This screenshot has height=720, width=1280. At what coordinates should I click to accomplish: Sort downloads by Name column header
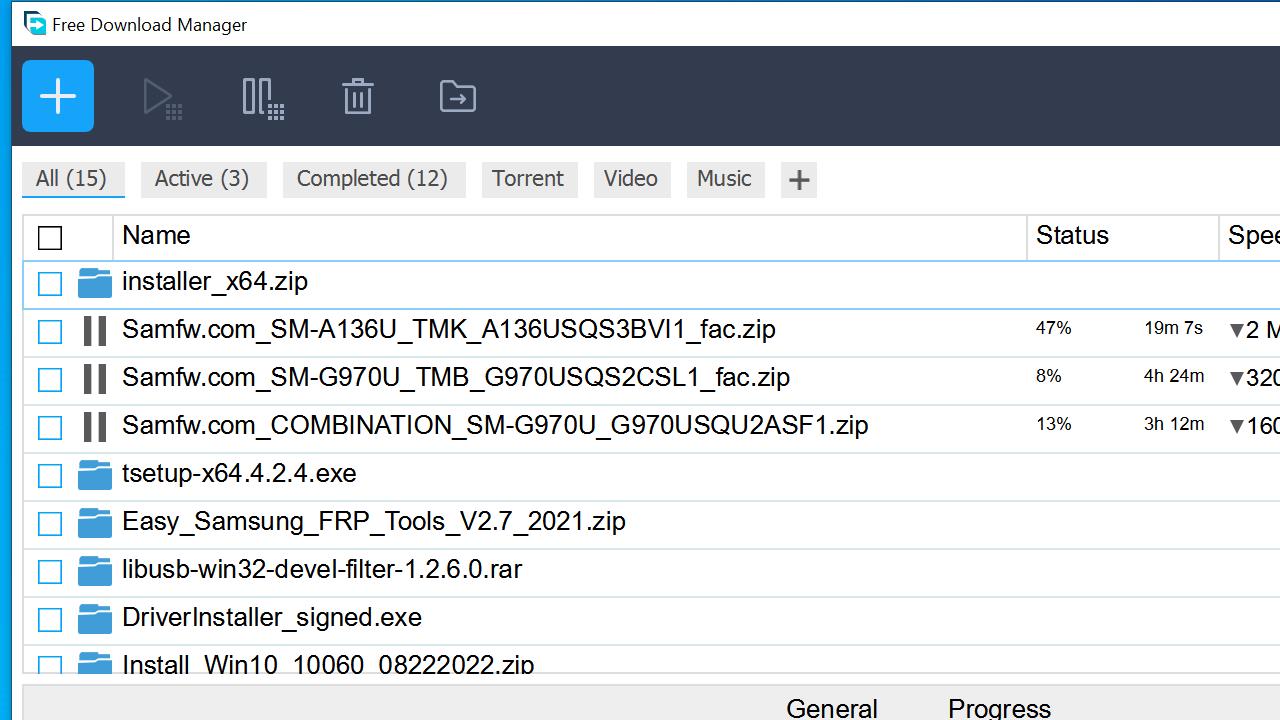click(x=156, y=236)
